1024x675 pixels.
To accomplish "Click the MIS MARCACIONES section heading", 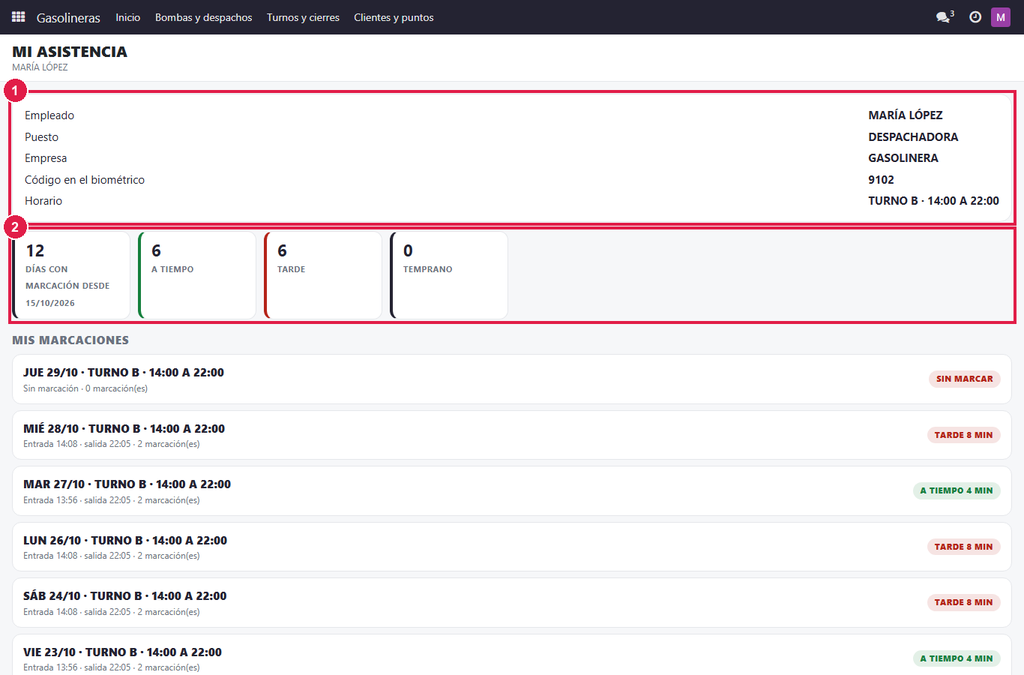I will pos(71,340).
